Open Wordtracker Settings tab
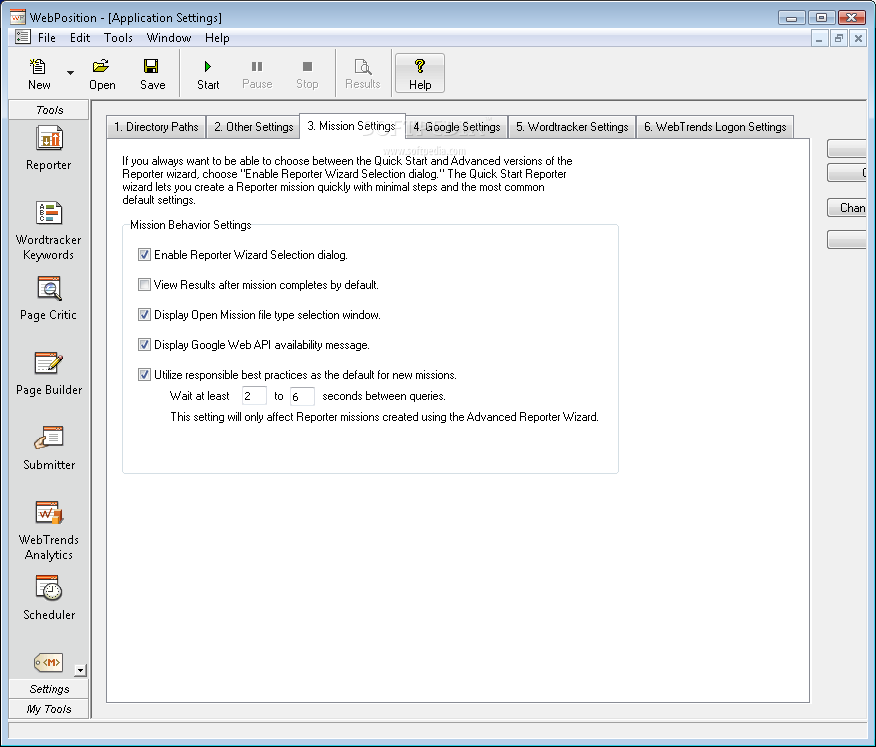 tap(572, 127)
